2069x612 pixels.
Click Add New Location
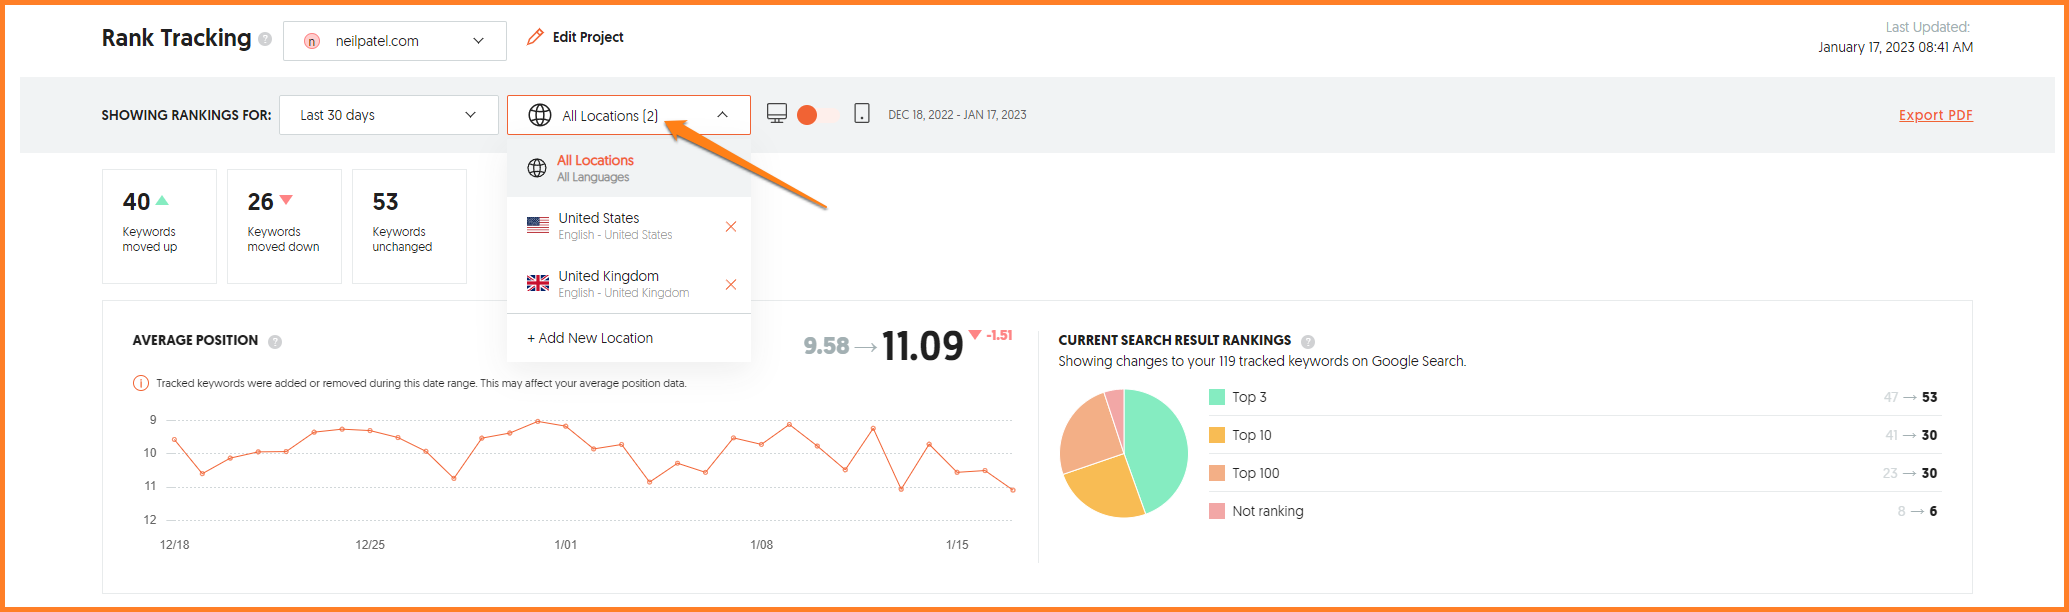pos(590,338)
